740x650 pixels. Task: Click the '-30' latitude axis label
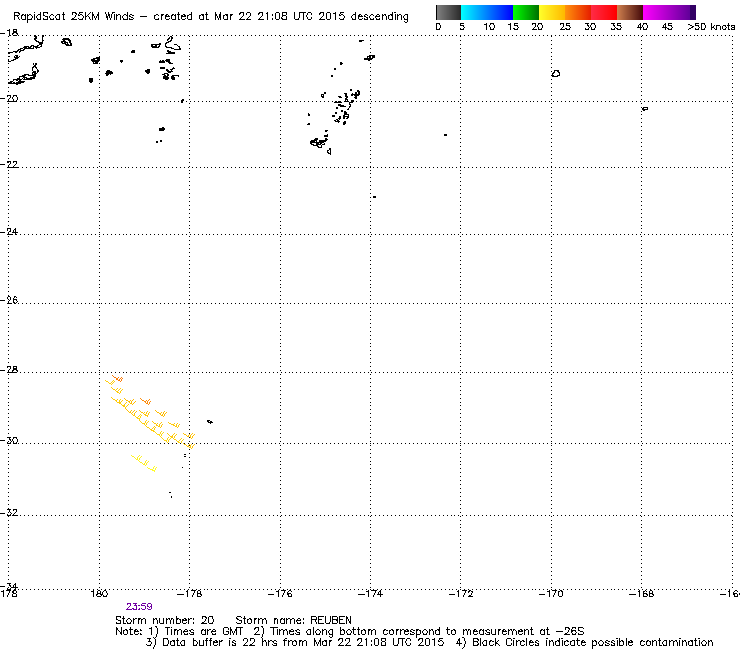tap(9, 441)
